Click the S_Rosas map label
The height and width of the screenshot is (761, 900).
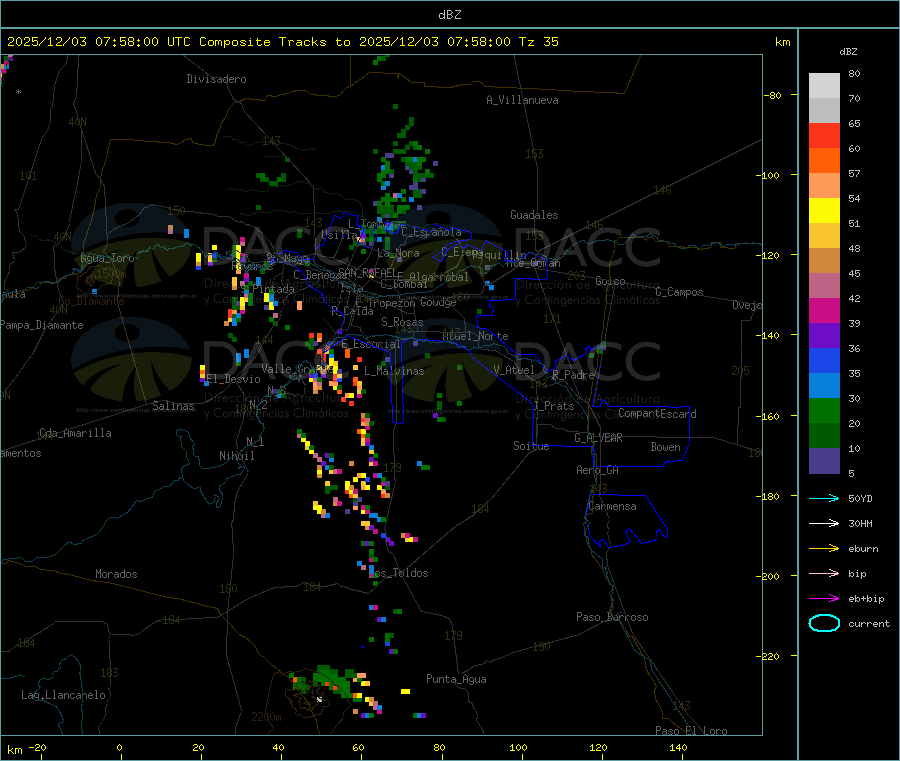tap(402, 322)
